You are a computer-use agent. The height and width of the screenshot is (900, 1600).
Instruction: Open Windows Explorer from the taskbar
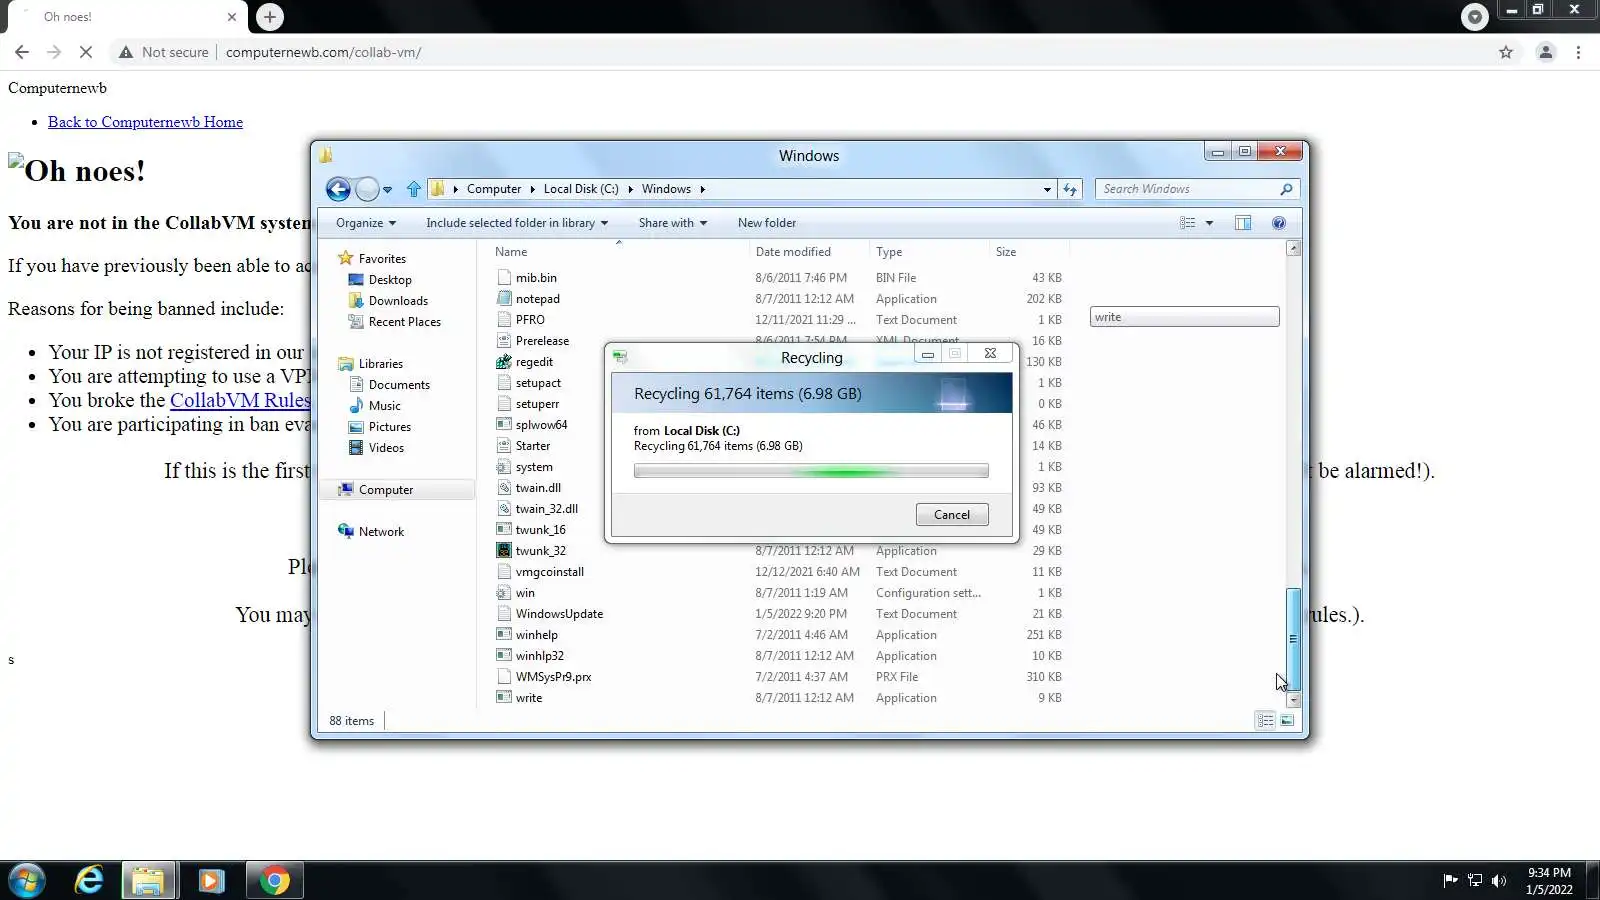[x=148, y=881]
